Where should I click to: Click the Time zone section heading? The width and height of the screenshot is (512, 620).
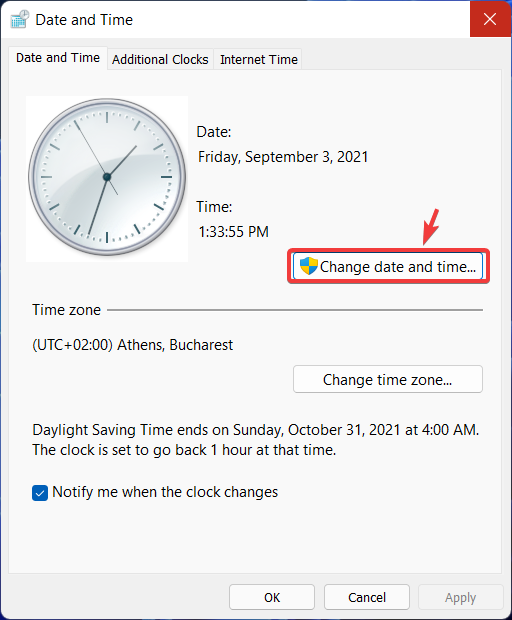point(66,310)
